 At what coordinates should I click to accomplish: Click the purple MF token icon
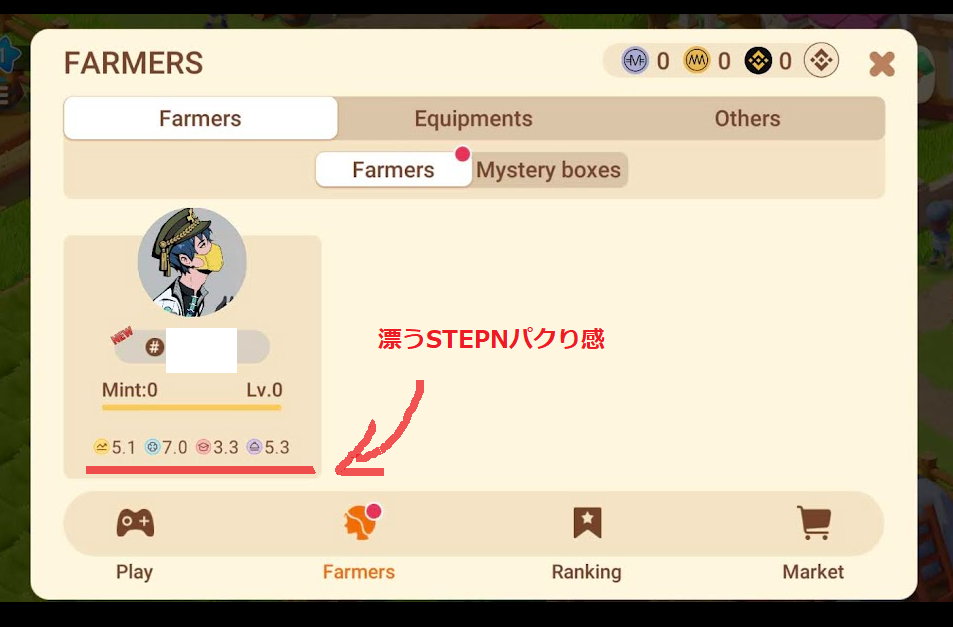pyautogui.click(x=635, y=61)
